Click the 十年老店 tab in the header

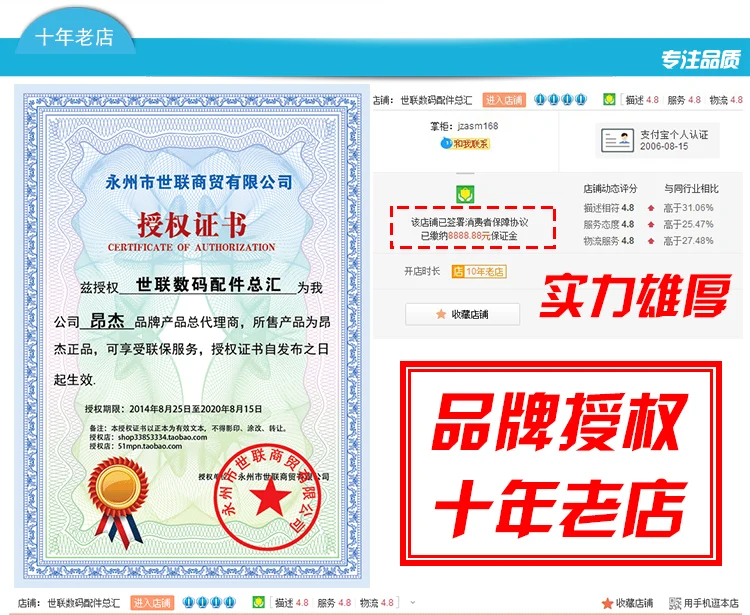point(74,37)
